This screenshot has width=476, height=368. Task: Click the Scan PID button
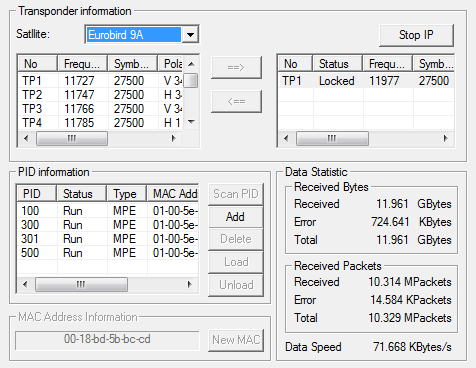[236, 194]
